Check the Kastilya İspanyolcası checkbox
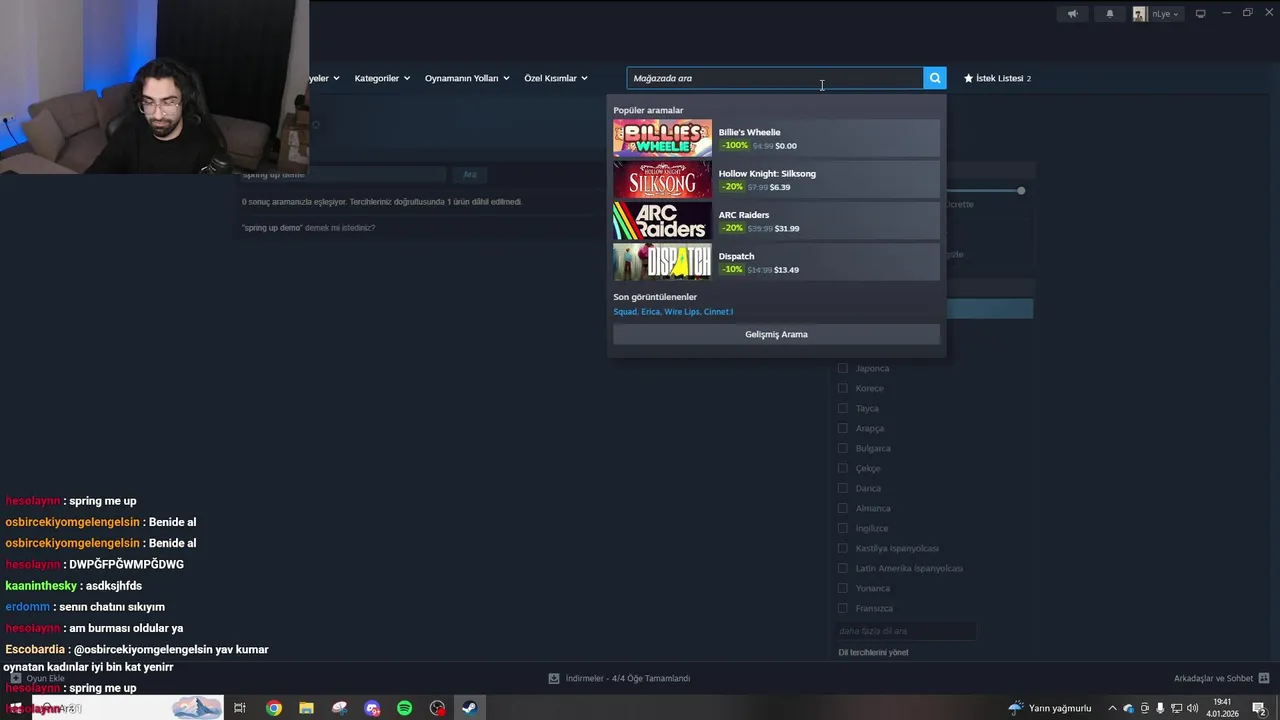This screenshot has width=1280, height=720. point(842,548)
